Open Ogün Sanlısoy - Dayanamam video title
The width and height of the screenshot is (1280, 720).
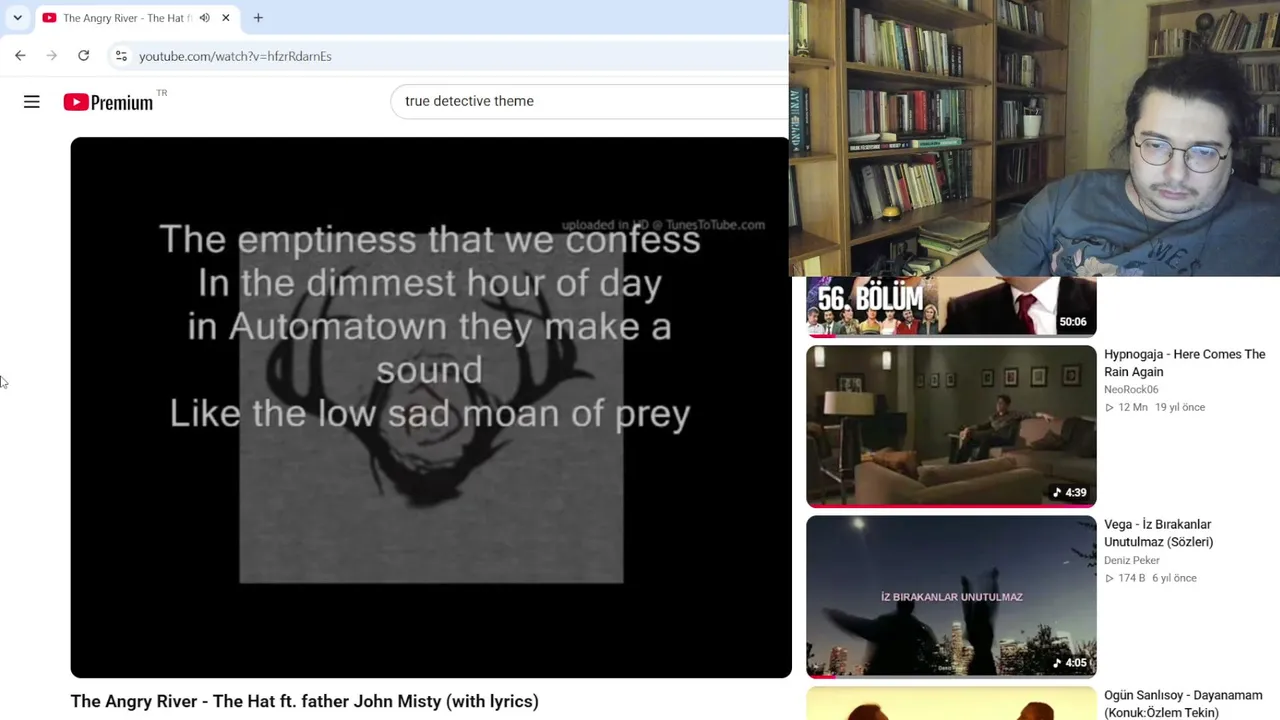point(1183,704)
